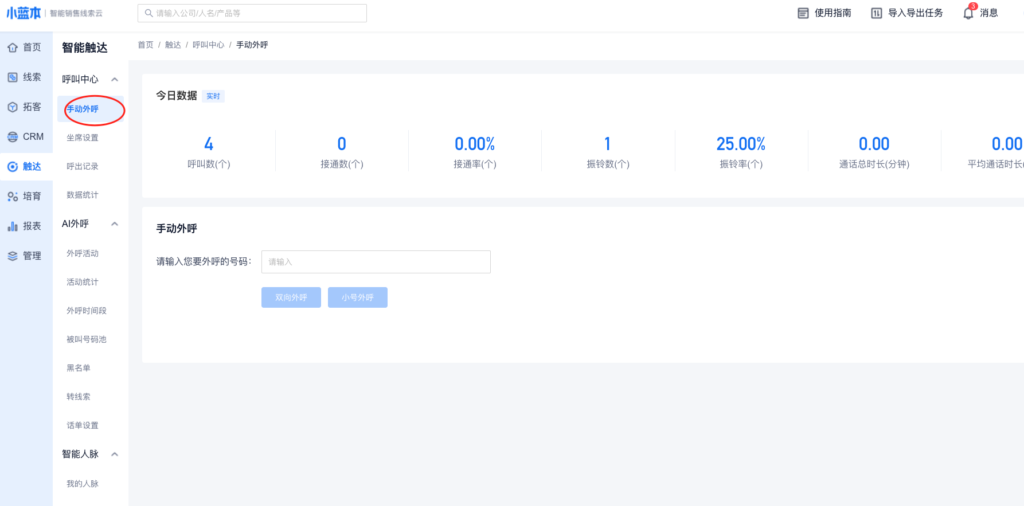The height and width of the screenshot is (506, 1024).
Task: Open the 消息 notification bell icon
Action: 968,13
